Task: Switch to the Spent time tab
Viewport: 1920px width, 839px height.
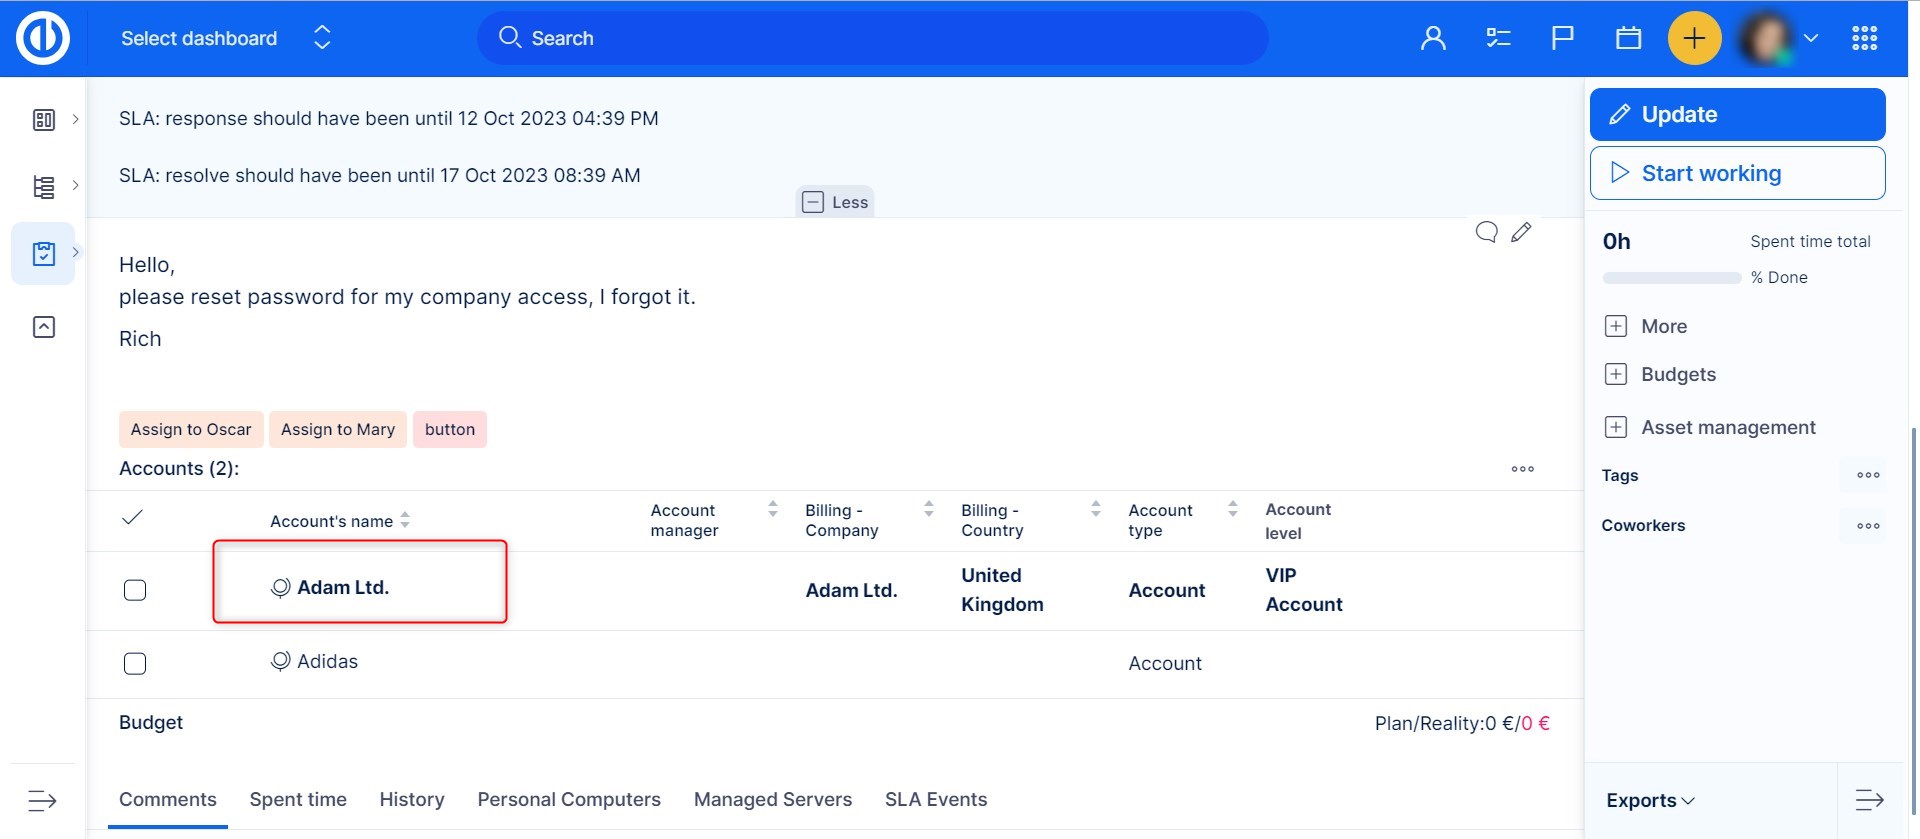Action: pos(298,799)
